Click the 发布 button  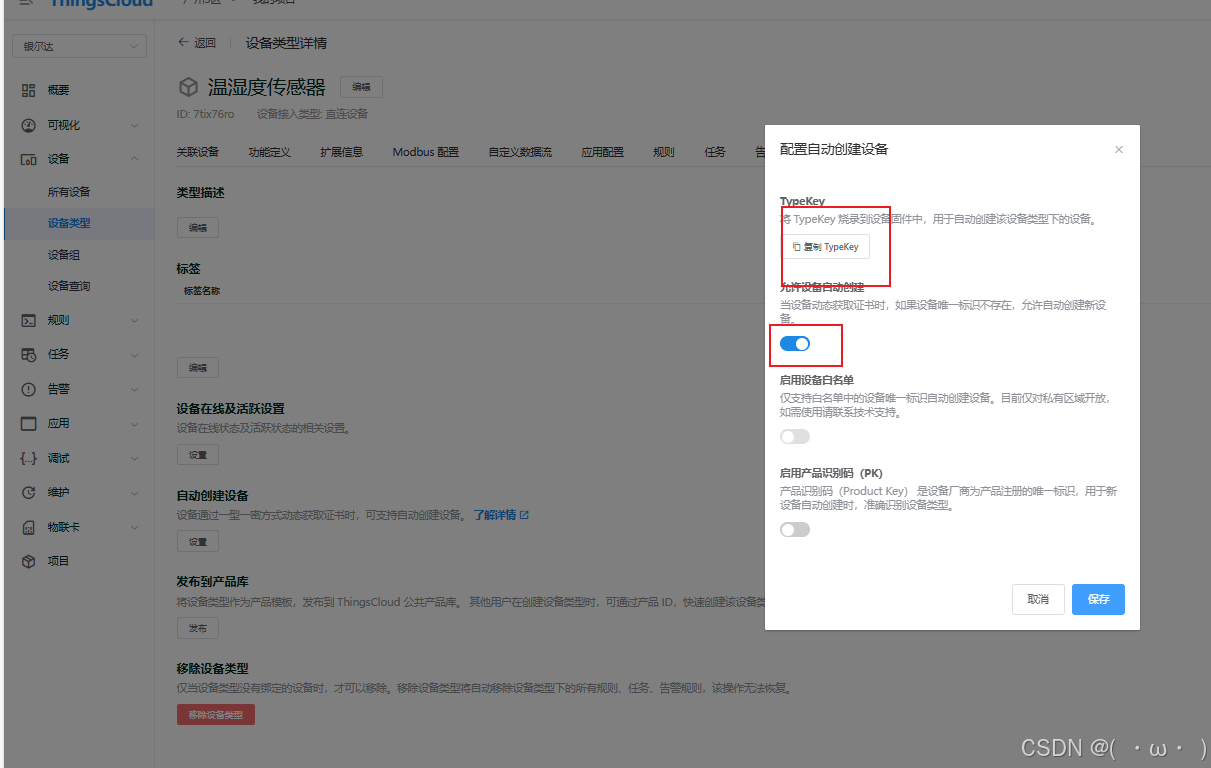[197, 628]
